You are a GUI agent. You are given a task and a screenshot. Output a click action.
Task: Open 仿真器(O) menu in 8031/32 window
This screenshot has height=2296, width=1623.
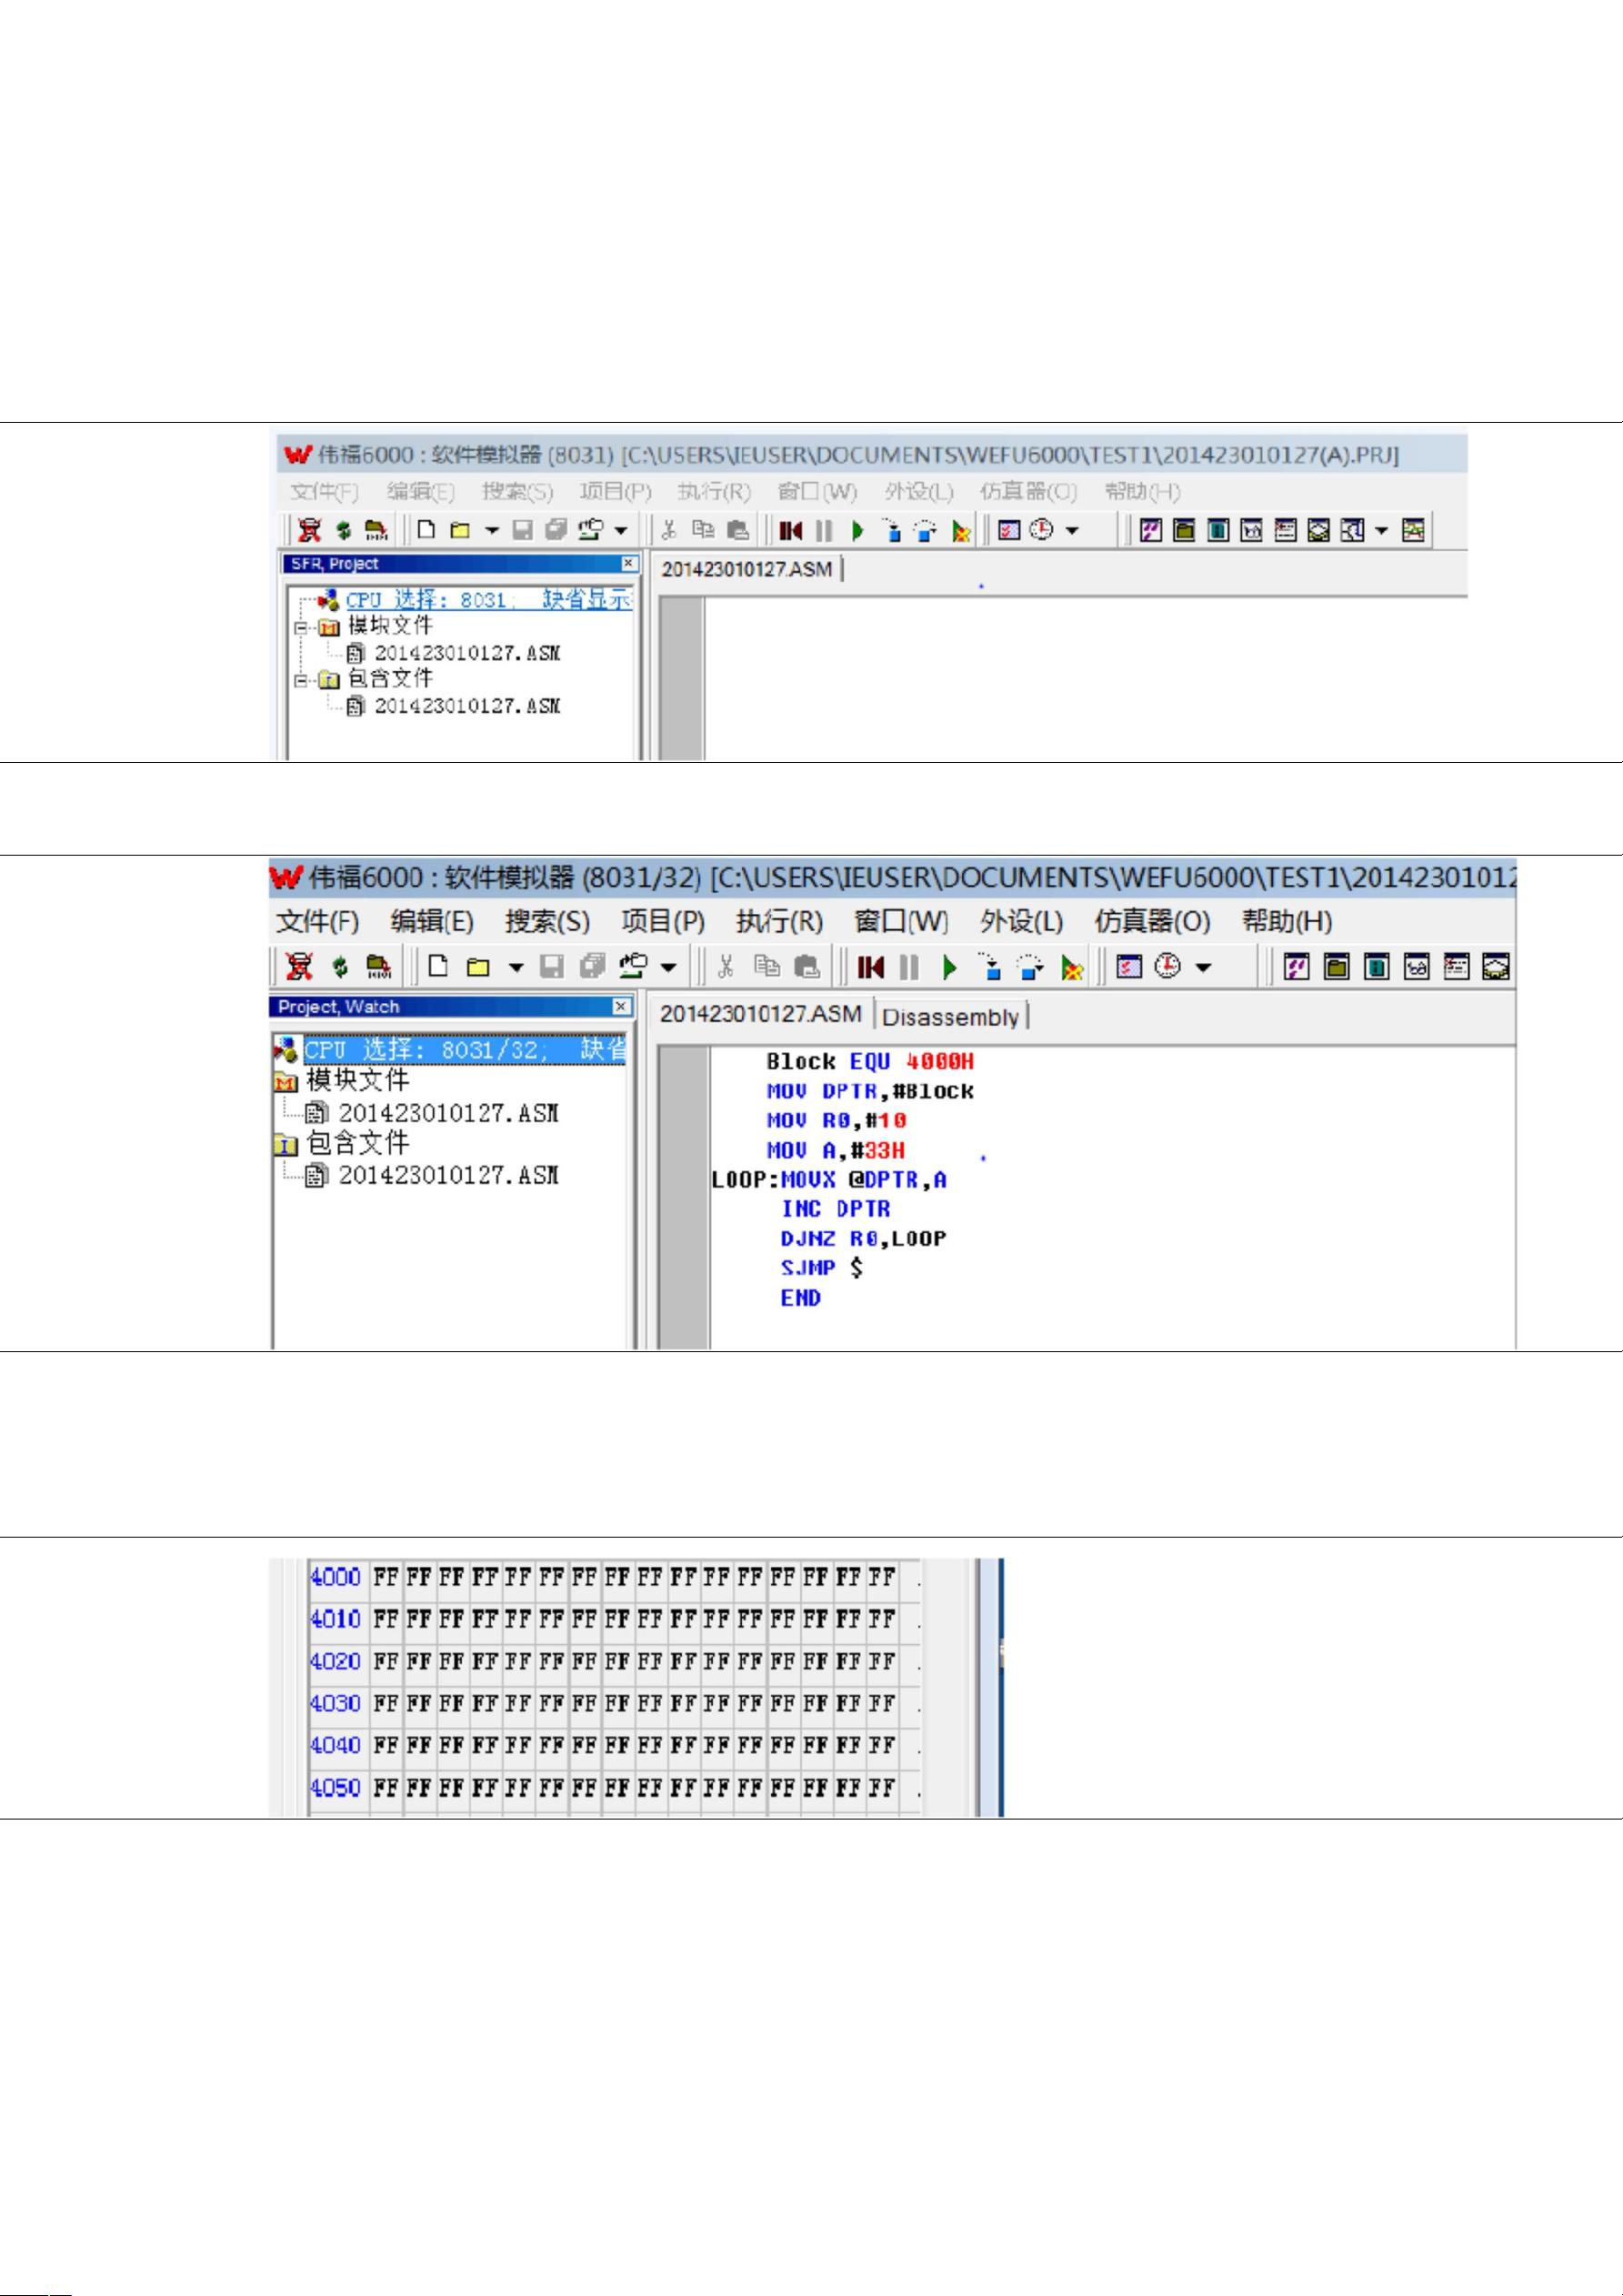pos(1152,921)
